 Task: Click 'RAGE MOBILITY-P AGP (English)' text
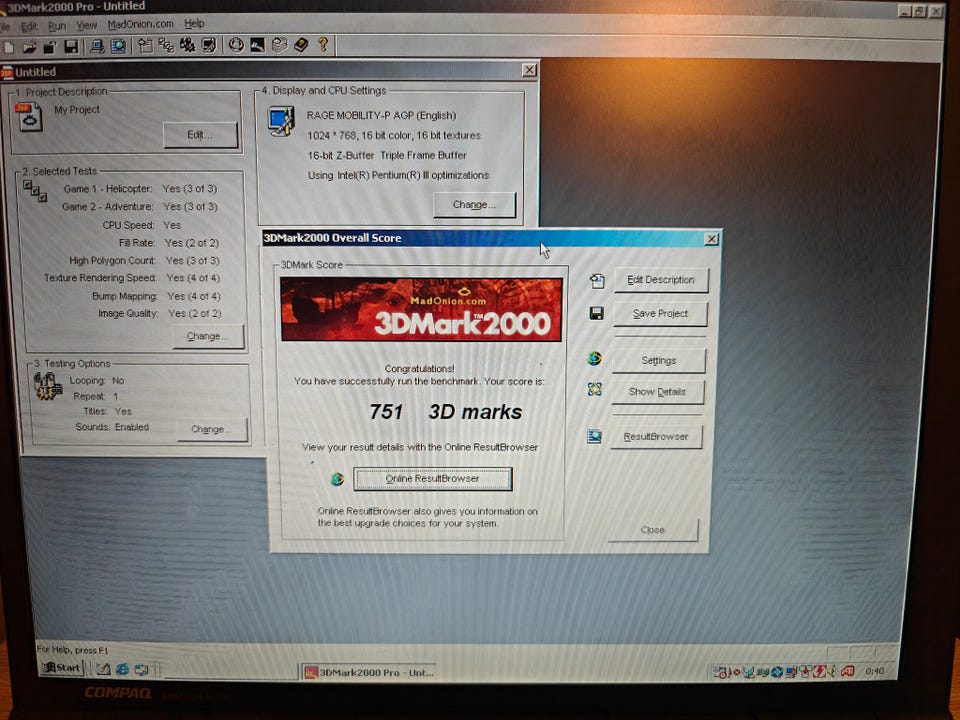pos(381,115)
